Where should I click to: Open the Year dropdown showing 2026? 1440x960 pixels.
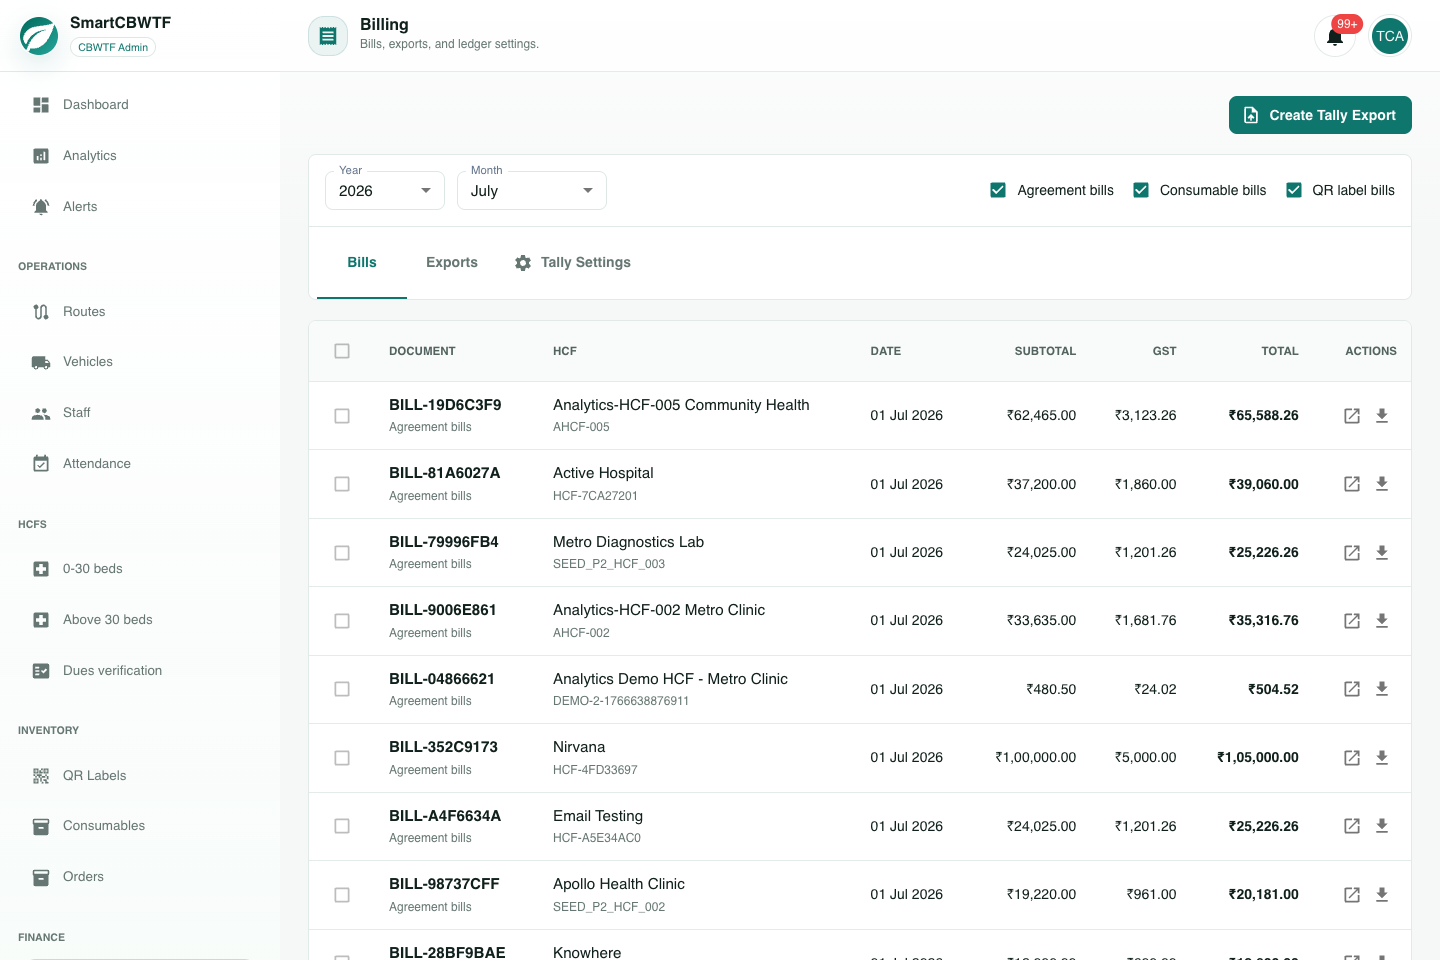click(385, 191)
